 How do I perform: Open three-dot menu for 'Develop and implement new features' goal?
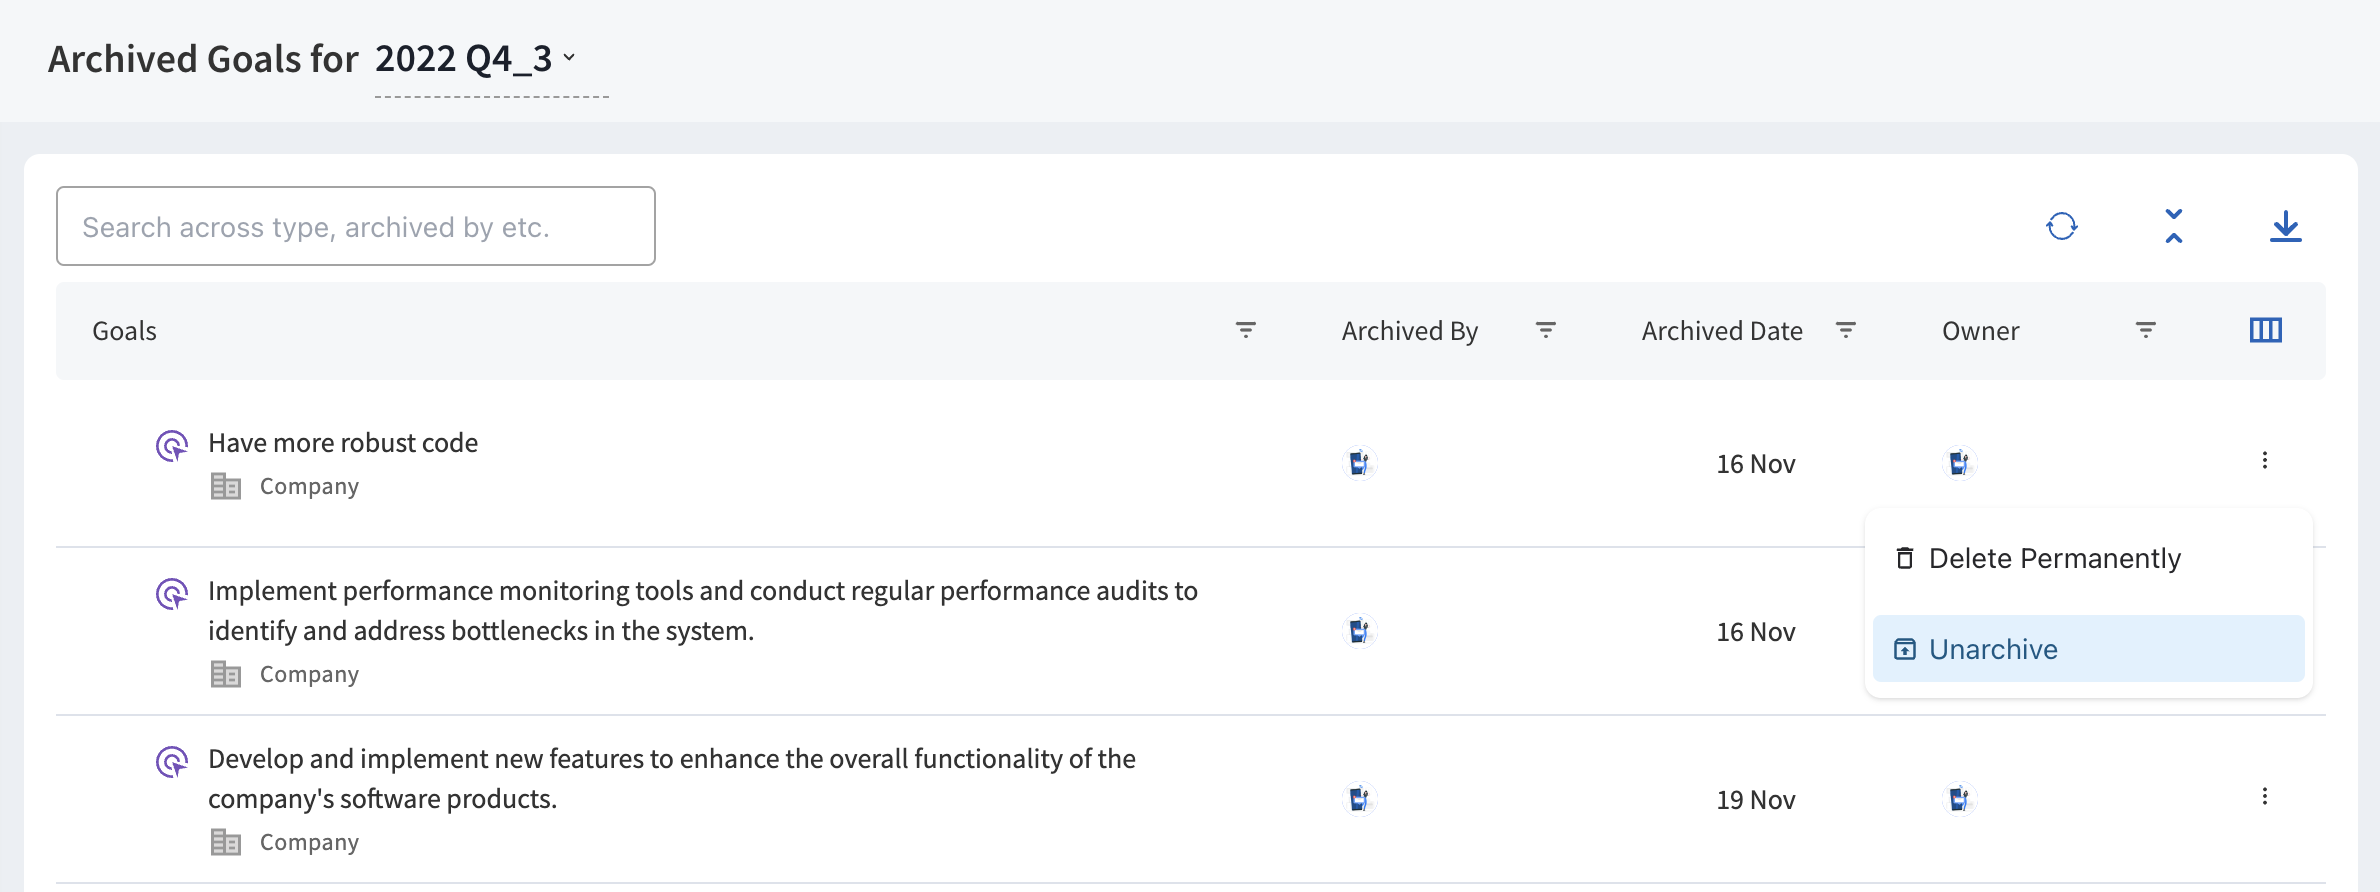coord(2264,797)
